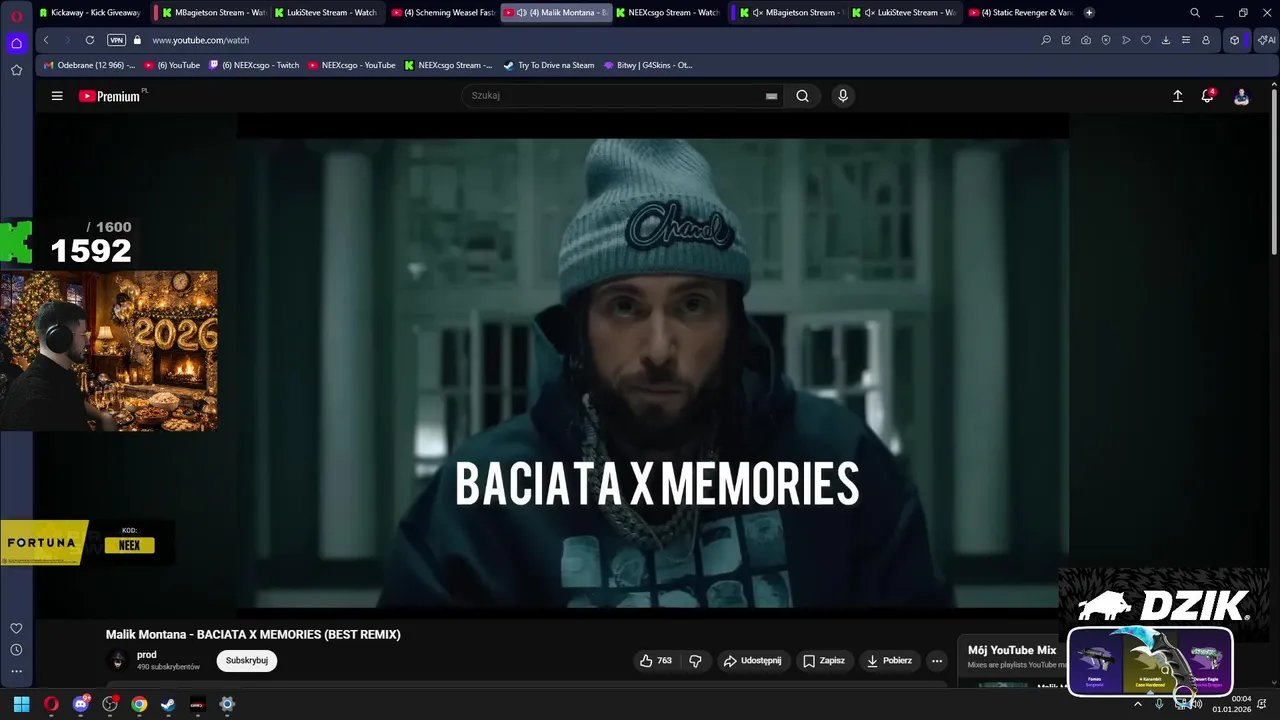Click the Udostępnij share button

coord(753,660)
